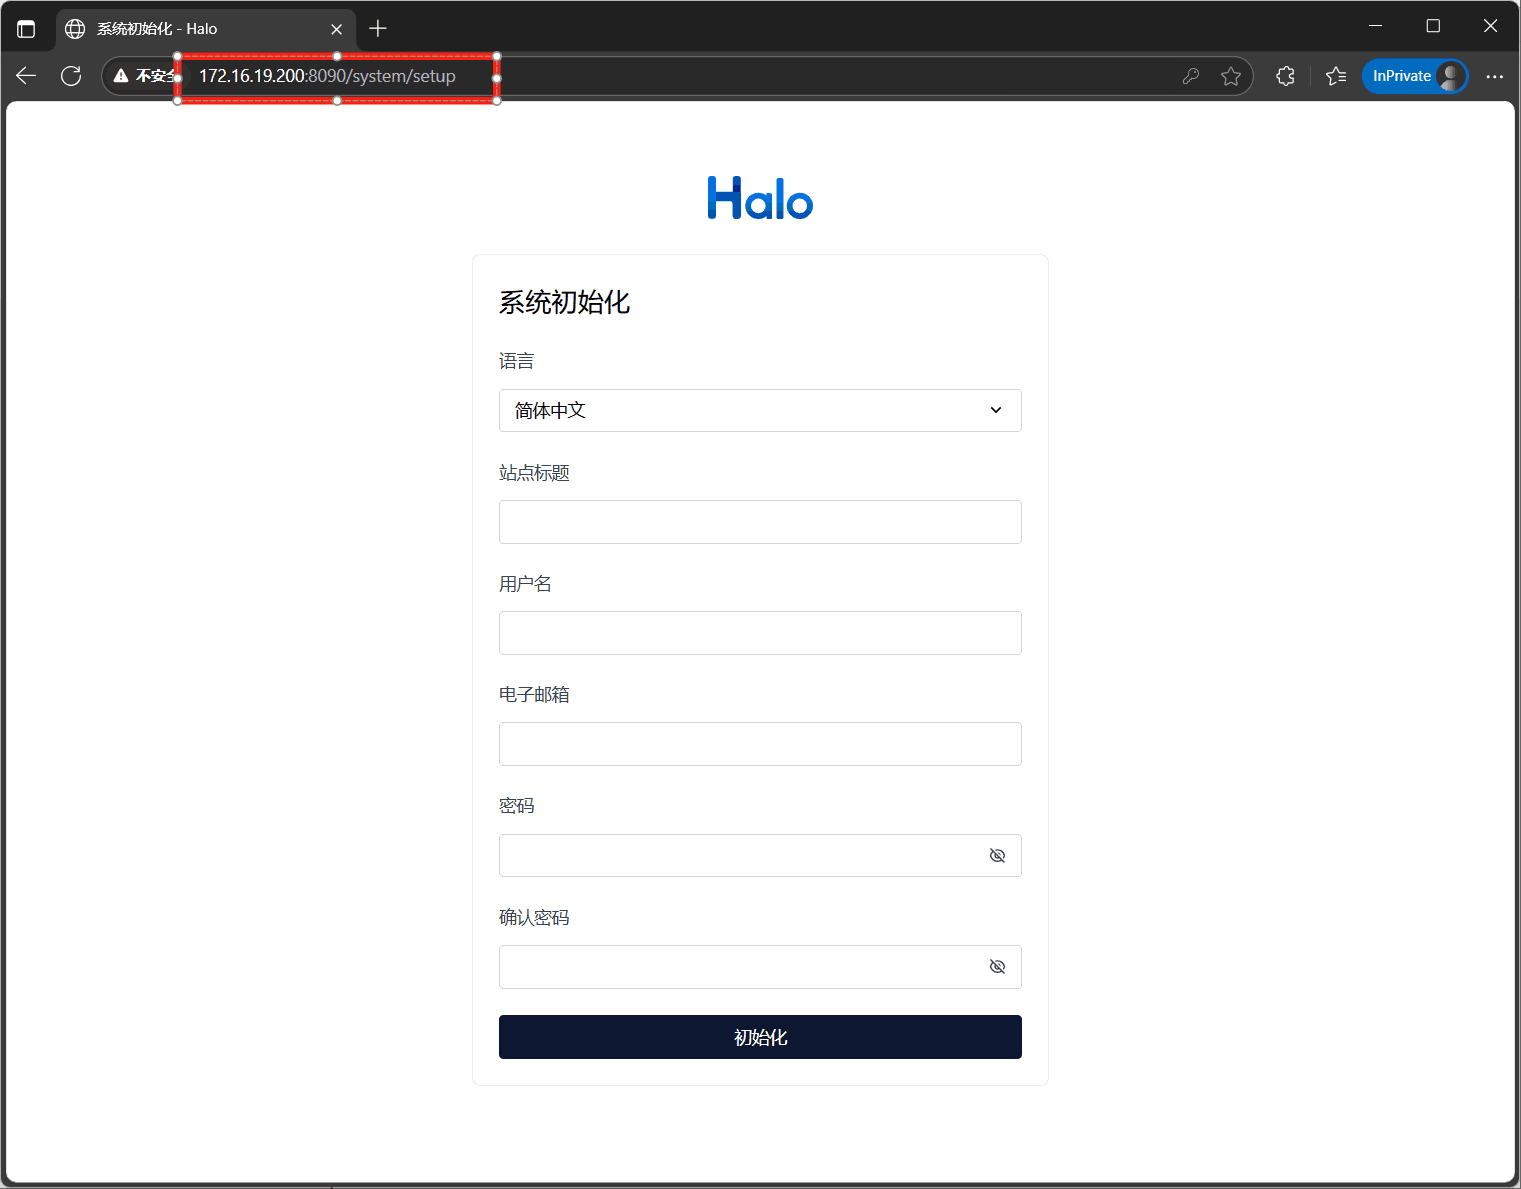Add this page to favorites star
1521x1189 pixels.
(1231, 76)
